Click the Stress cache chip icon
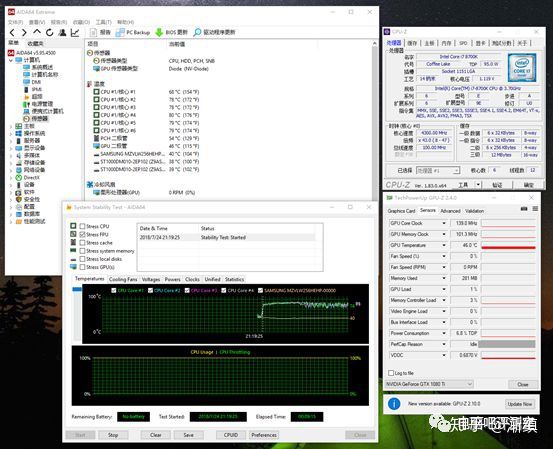 click(x=73, y=242)
